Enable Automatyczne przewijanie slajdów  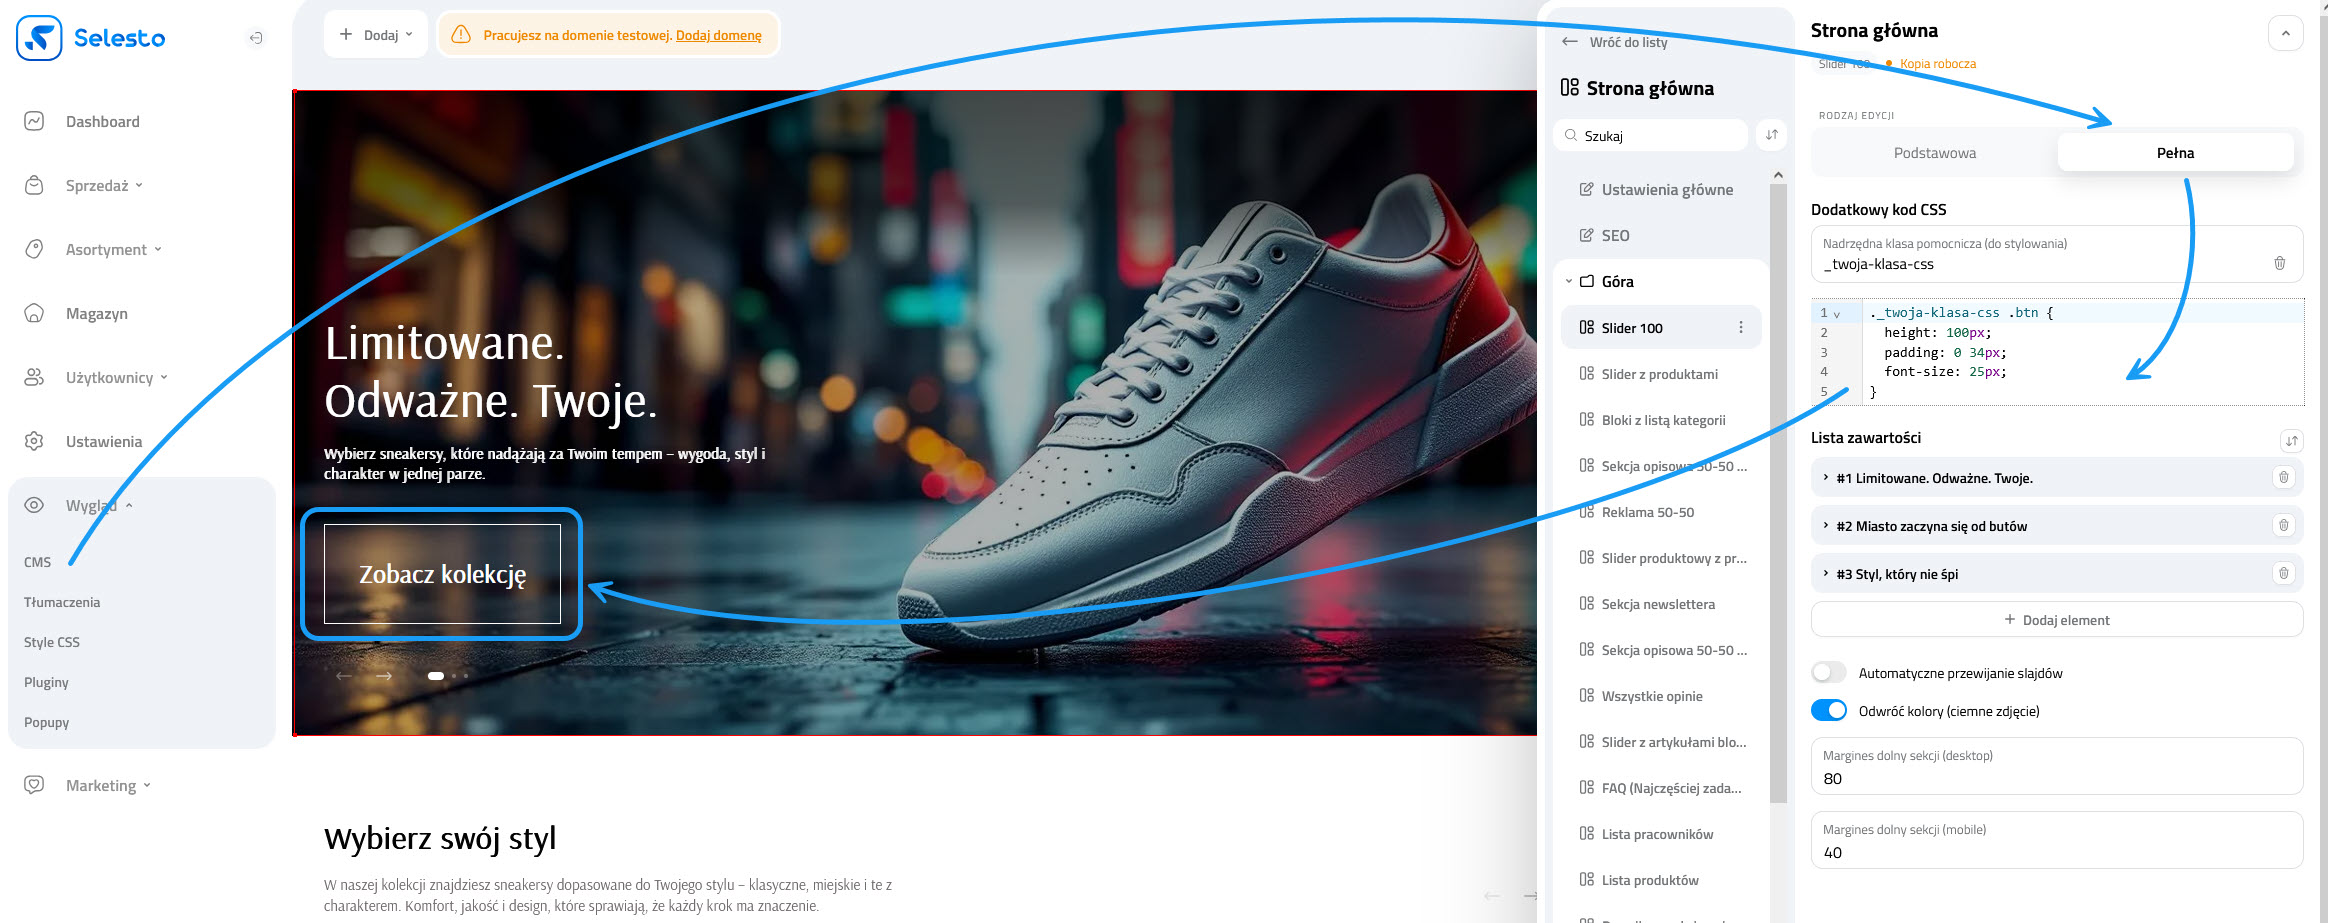click(x=1829, y=672)
